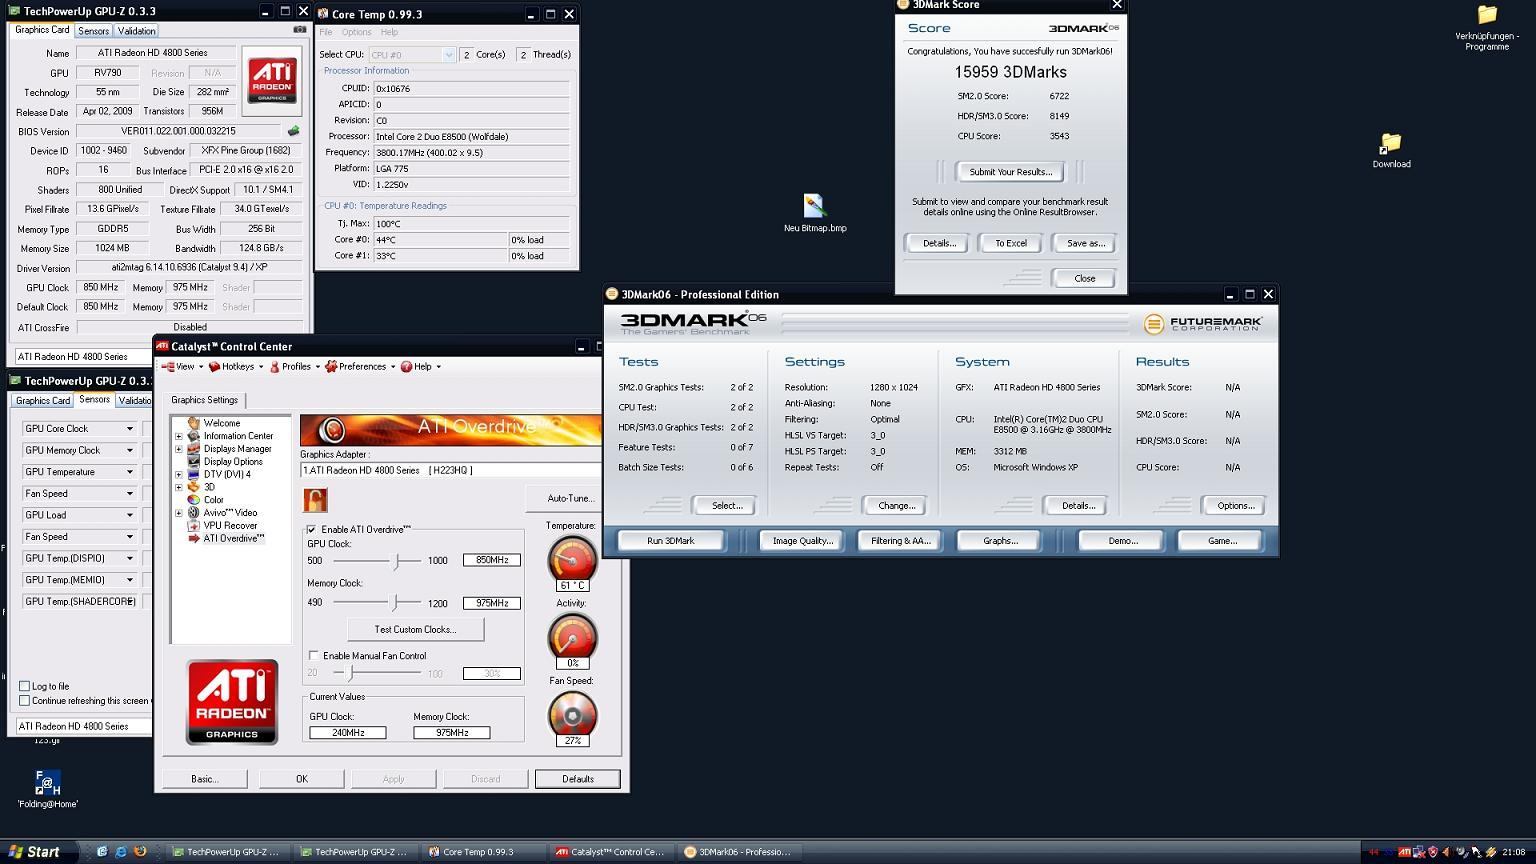Click the Firefox quick launch icon
Viewport: 1536px width, 864px height.
[x=140, y=852]
